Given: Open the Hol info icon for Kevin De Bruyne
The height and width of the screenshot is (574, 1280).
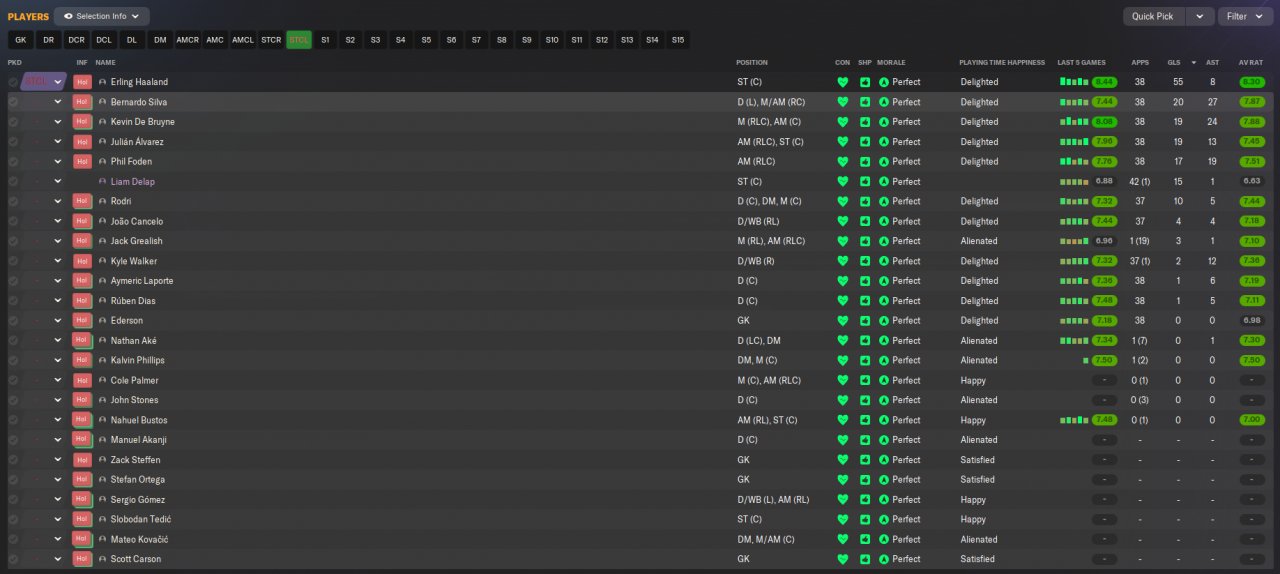Looking at the screenshot, I should point(82,122).
